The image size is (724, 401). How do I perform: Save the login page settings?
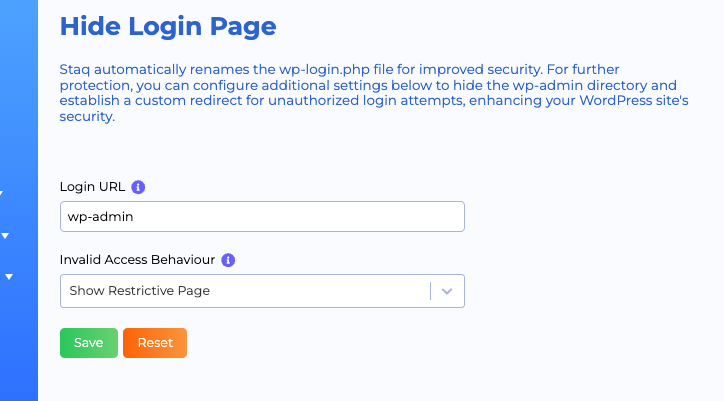[88, 343]
